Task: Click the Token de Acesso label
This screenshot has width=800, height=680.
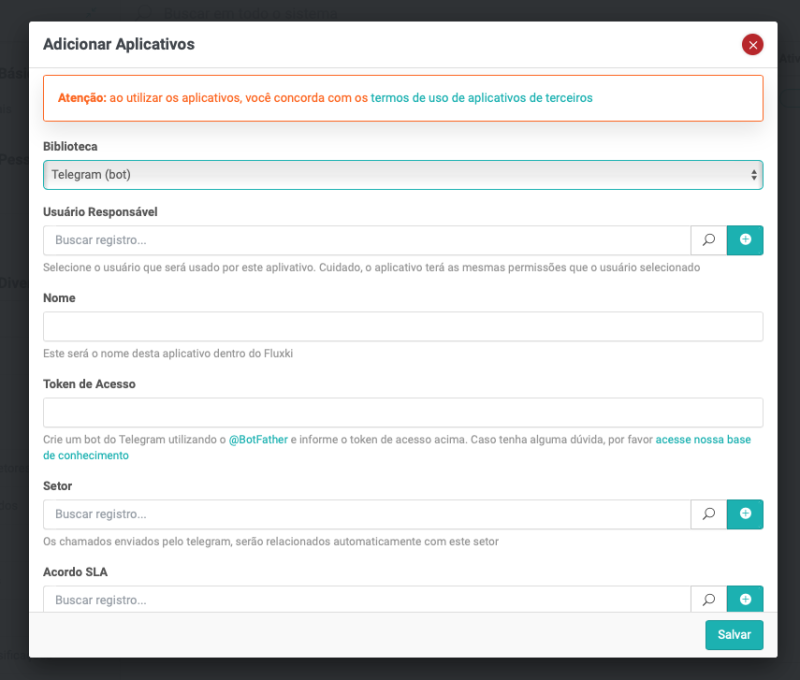Action: pyautogui.click(x=89, y=384)
